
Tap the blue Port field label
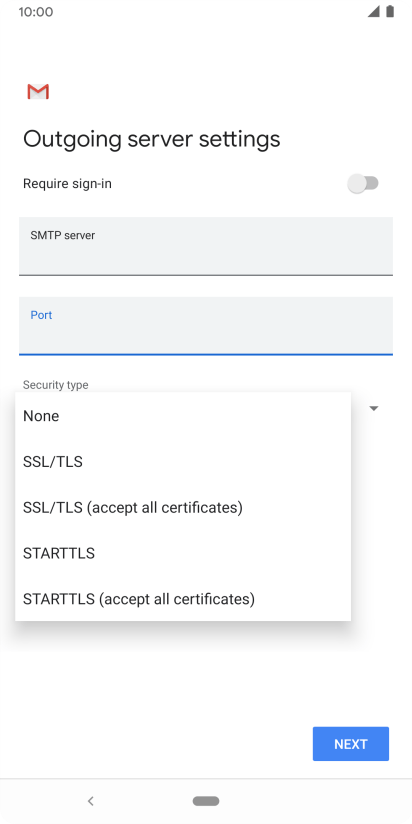[x=42, y=315]
